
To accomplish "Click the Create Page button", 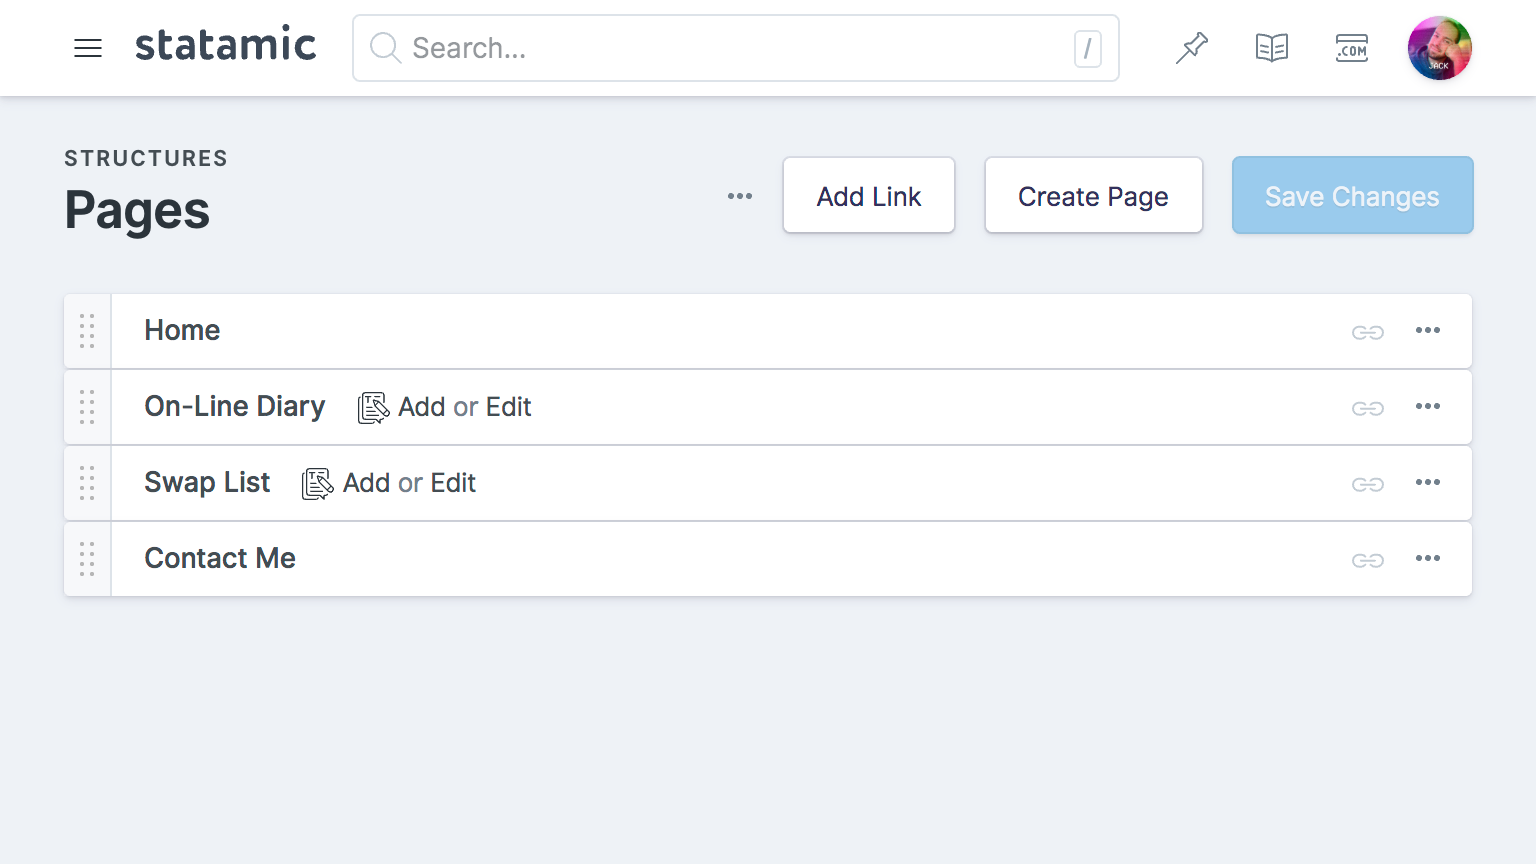I will 1093,196.
